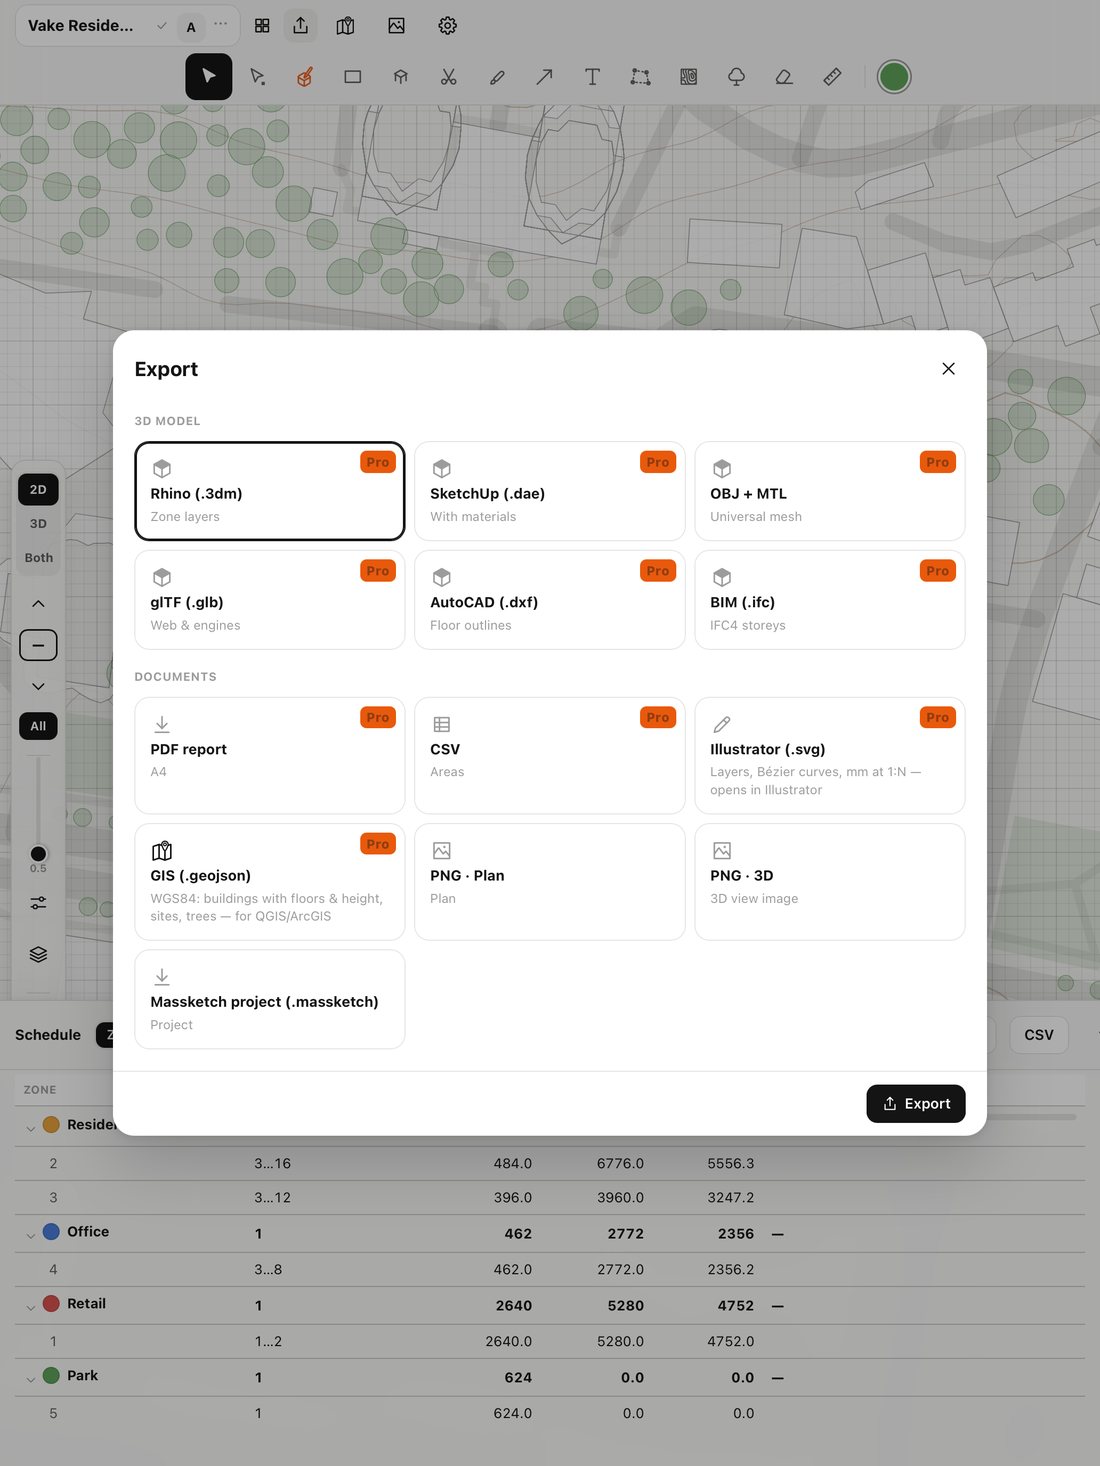Close the Export dialog
Screen dimensions: 1100x1466
tap(948, 369)
